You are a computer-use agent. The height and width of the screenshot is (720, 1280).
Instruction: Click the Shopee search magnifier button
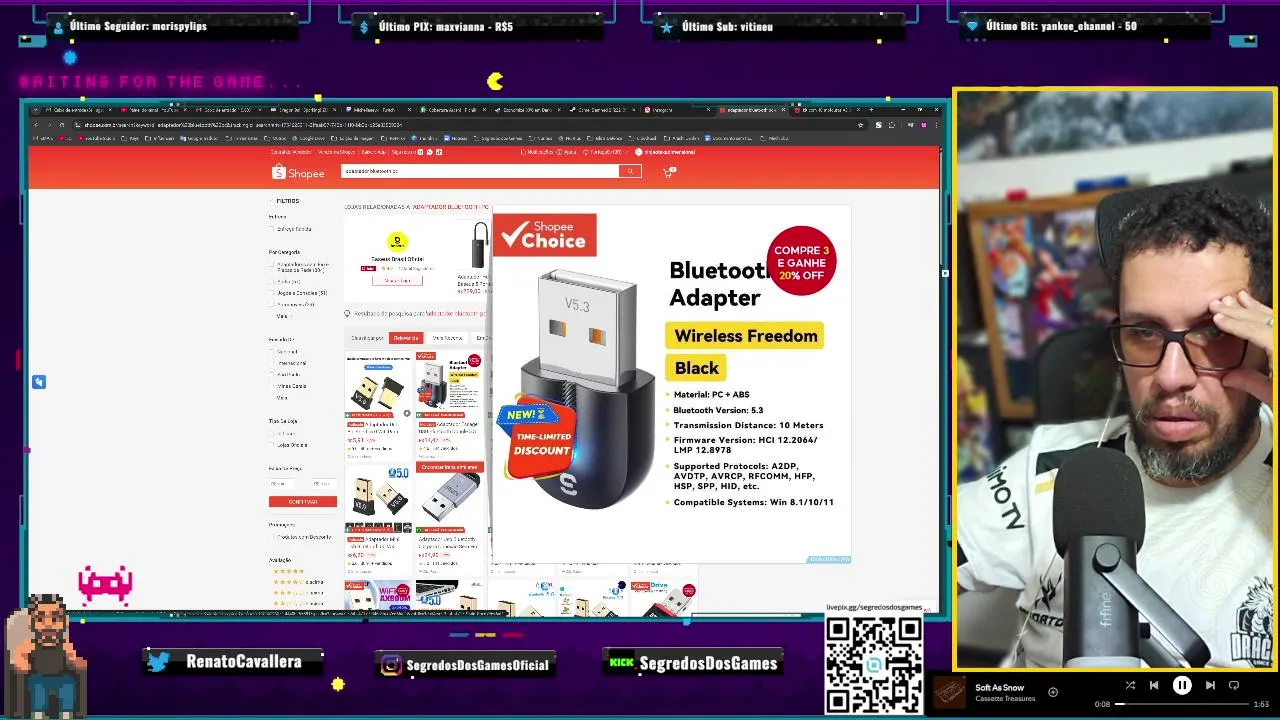click(x=630, y=171)
